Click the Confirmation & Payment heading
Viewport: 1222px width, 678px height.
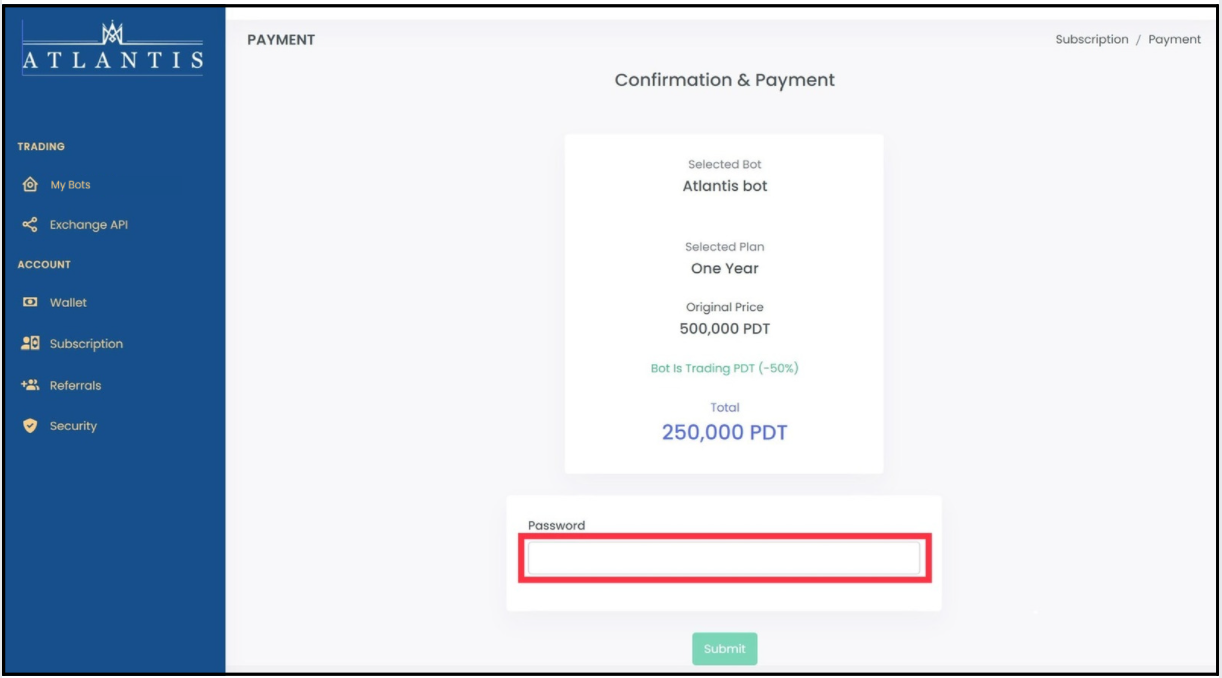click(724, 80)
